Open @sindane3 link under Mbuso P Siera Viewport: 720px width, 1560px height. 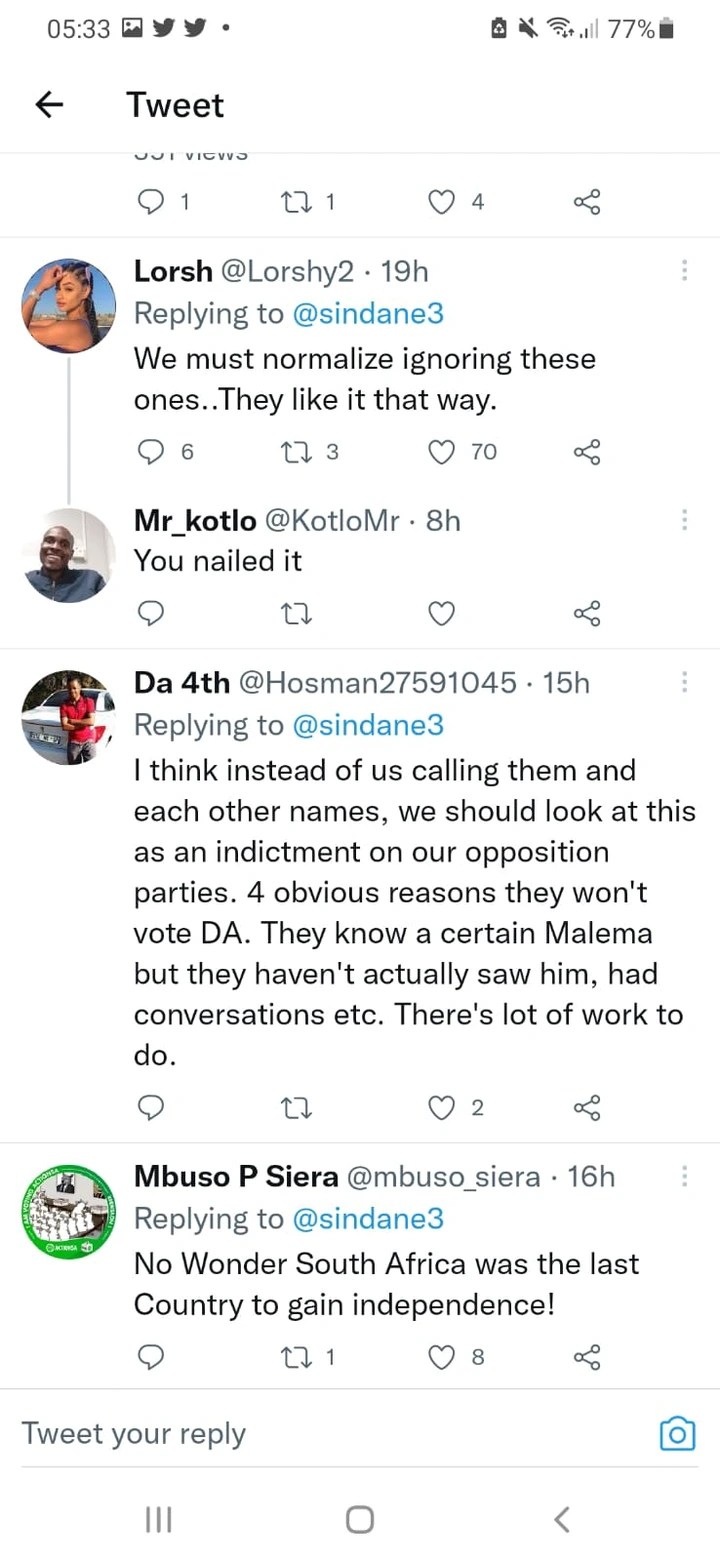click(367, 1219)
